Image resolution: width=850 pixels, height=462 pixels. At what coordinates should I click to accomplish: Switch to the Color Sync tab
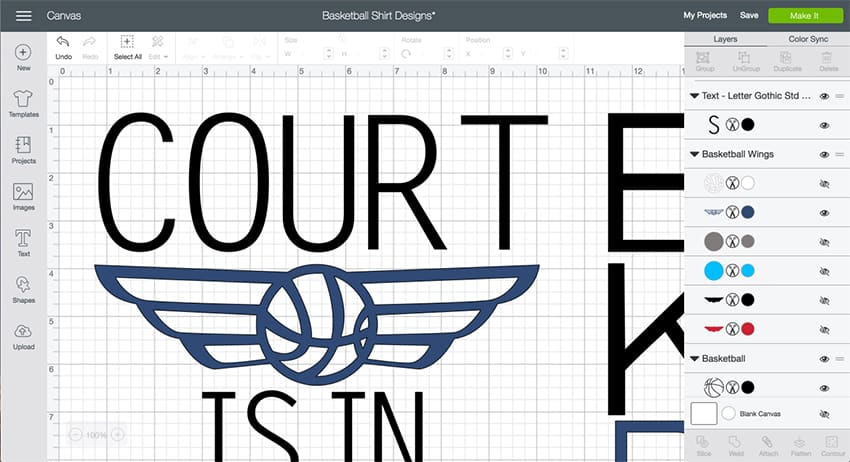808,39
